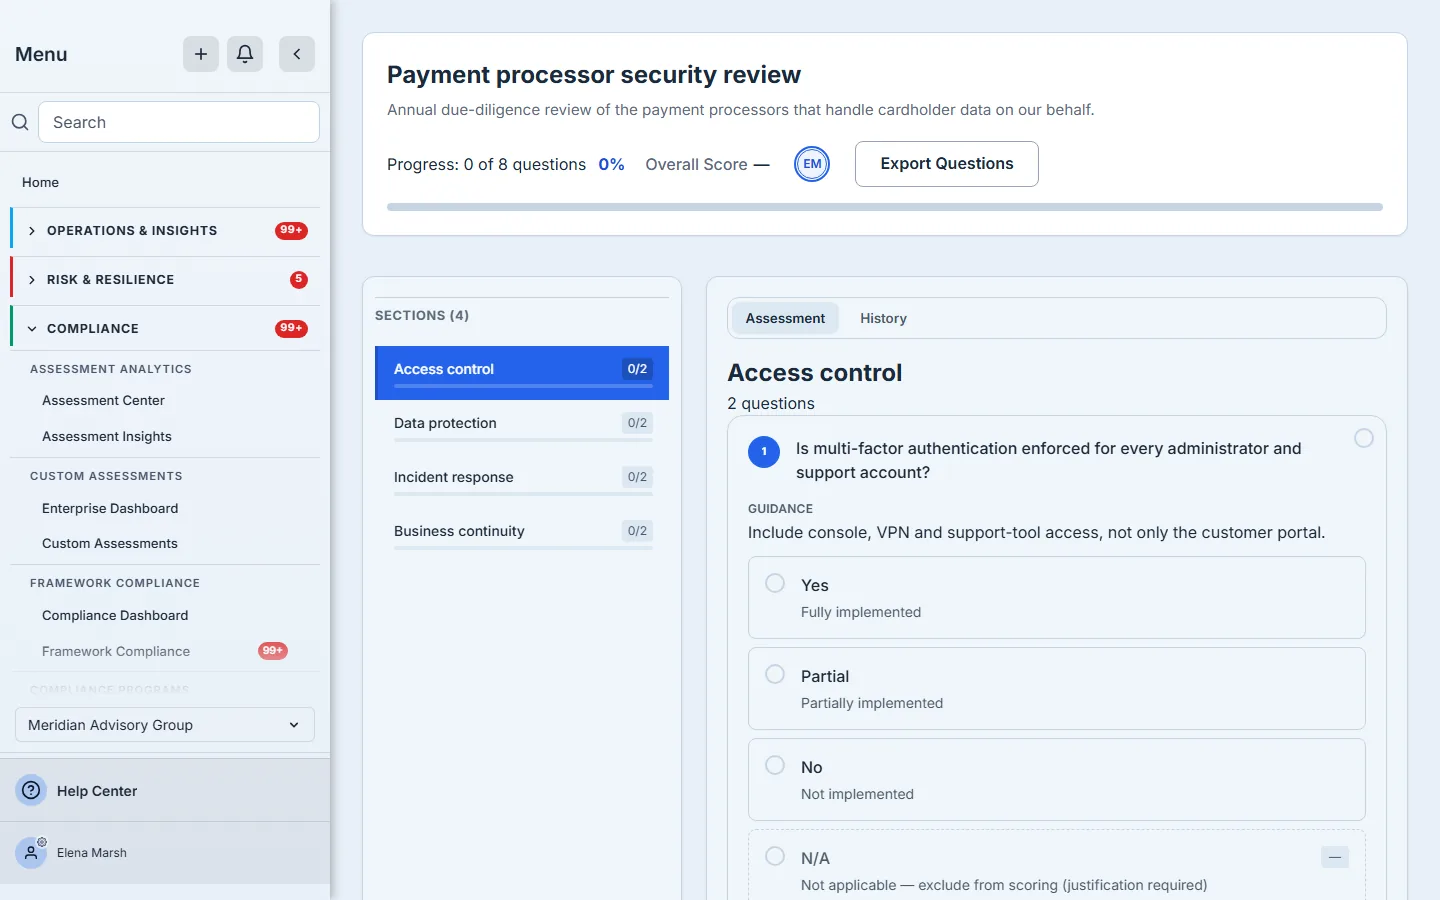The image size is (1440, 900).
Task: Click the Access control 0/2 count
Action: [x=637, y=369]
